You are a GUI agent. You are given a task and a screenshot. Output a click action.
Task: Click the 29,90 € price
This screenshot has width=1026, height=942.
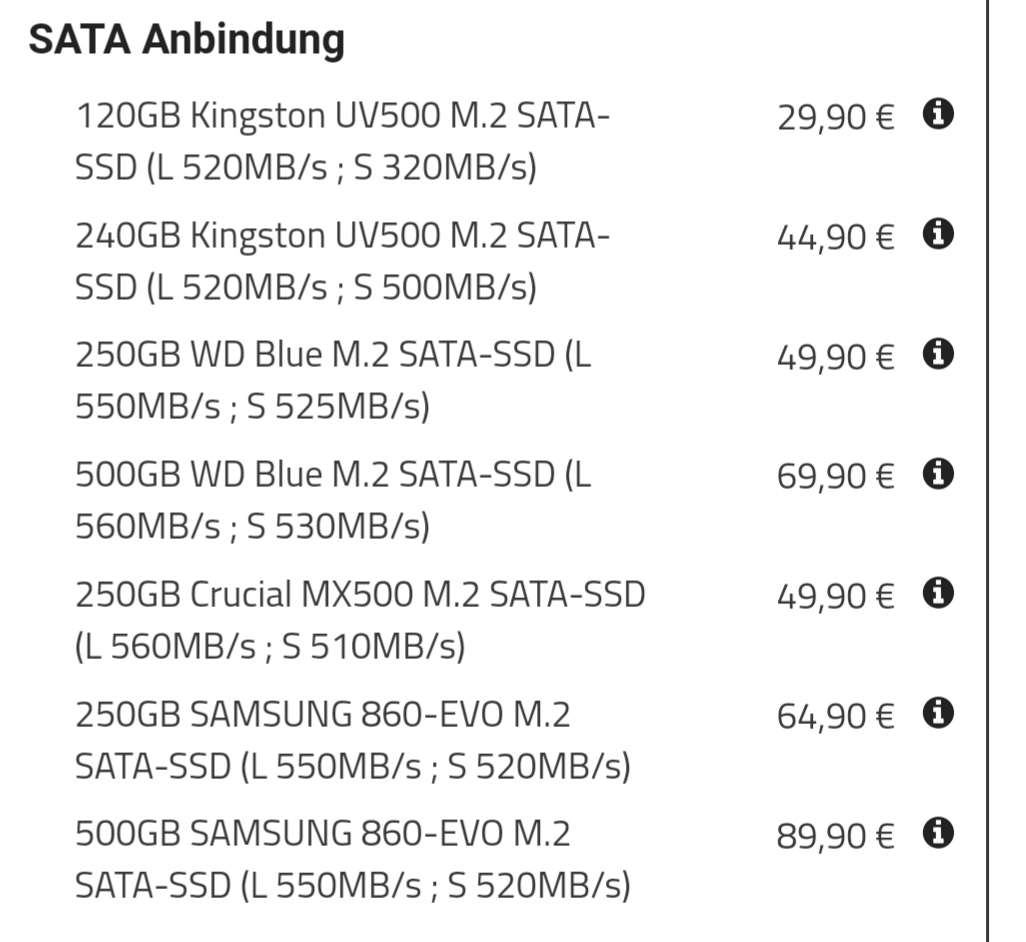pos(836,118)
